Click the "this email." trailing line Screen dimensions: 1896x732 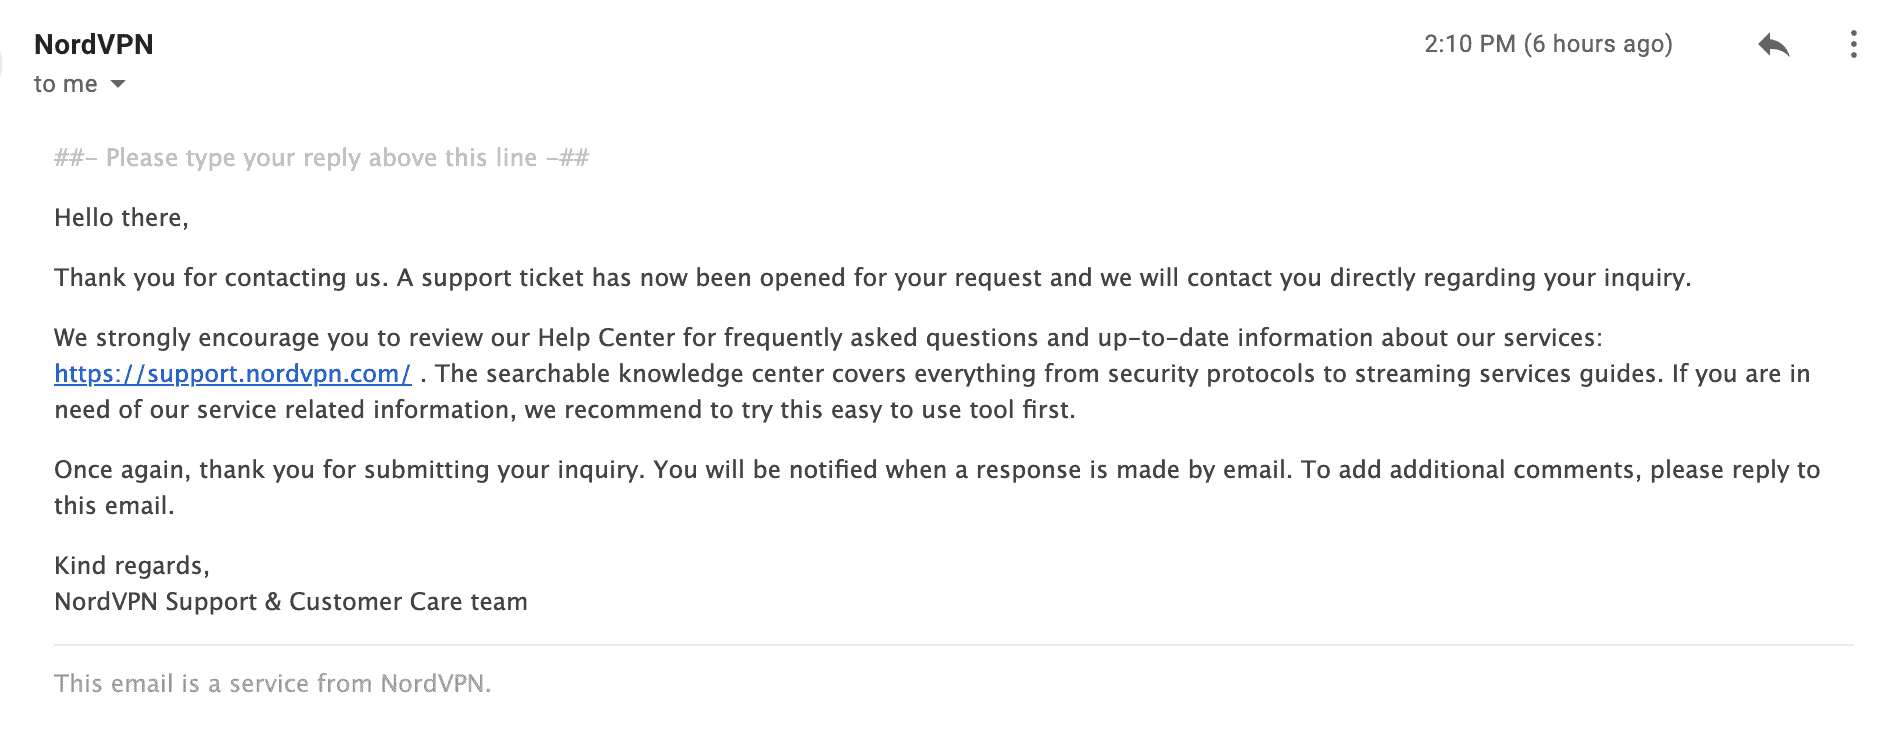[114, 506]
